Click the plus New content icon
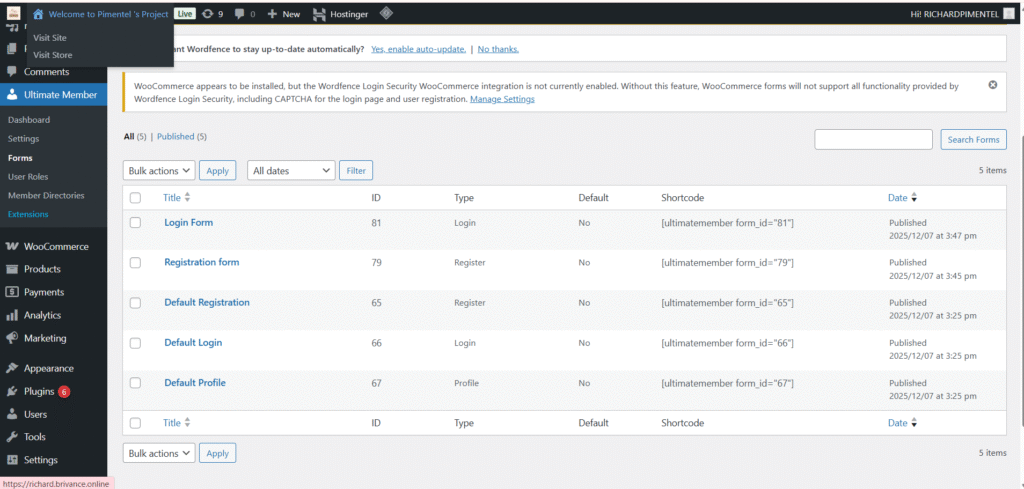 point(273,14)
